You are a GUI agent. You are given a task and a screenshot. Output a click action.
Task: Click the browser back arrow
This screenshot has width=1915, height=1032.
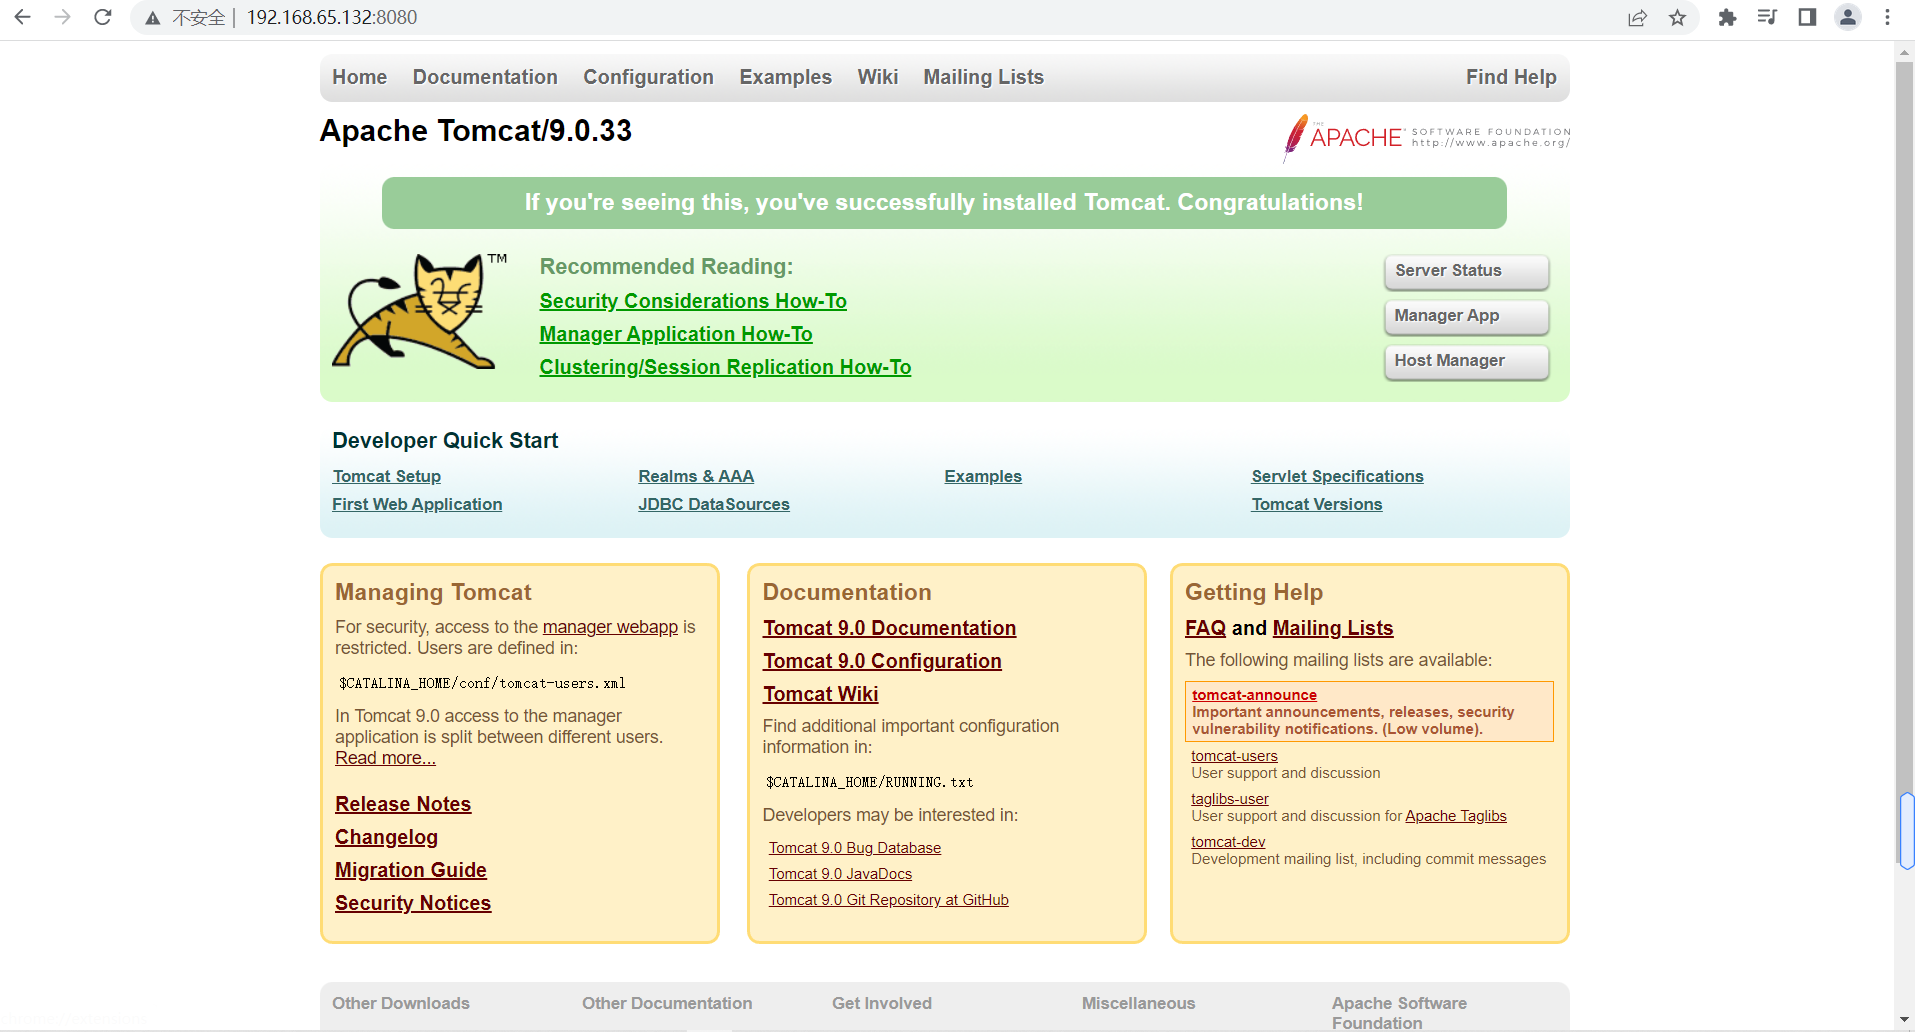click(22, 17)
